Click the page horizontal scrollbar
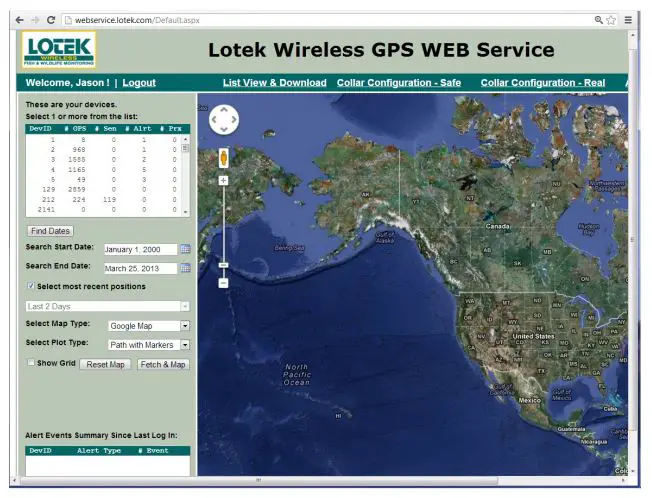The image size is (652, 498). click(258, 481)
